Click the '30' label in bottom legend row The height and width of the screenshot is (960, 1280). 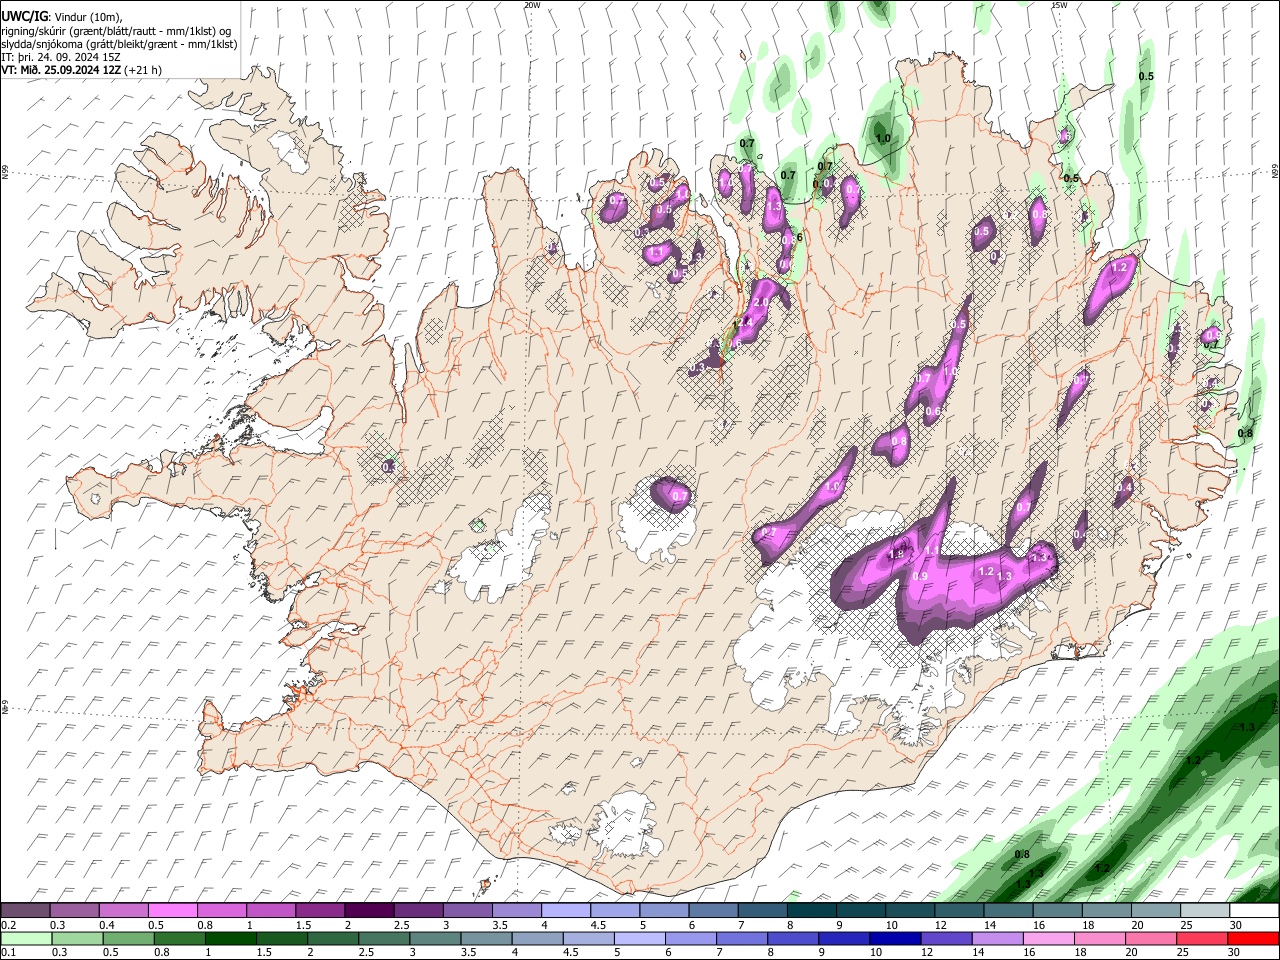coord(1234,952)
